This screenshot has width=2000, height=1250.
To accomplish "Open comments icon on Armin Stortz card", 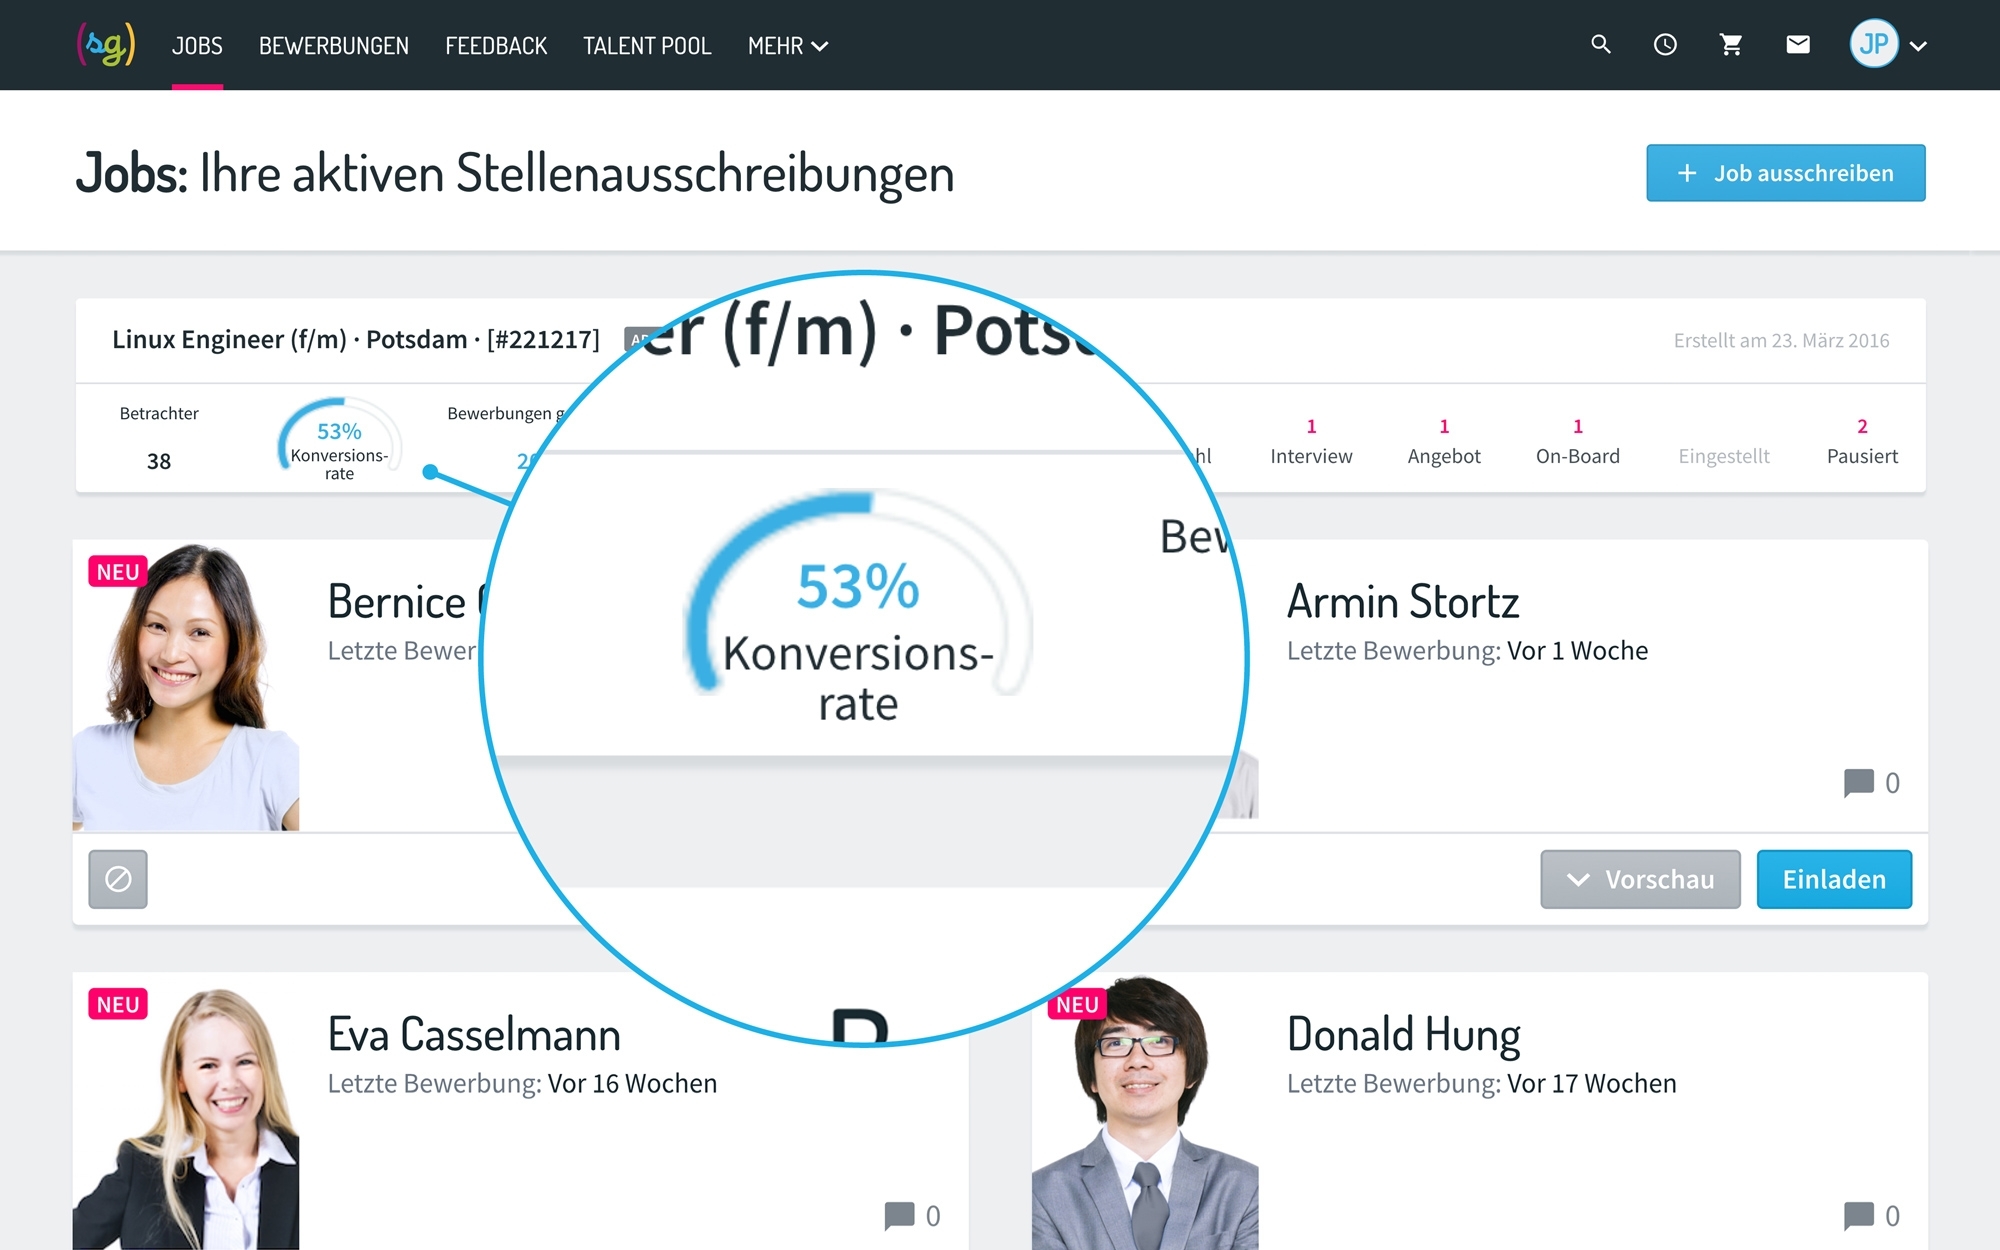I will (x=1859, y=783).
